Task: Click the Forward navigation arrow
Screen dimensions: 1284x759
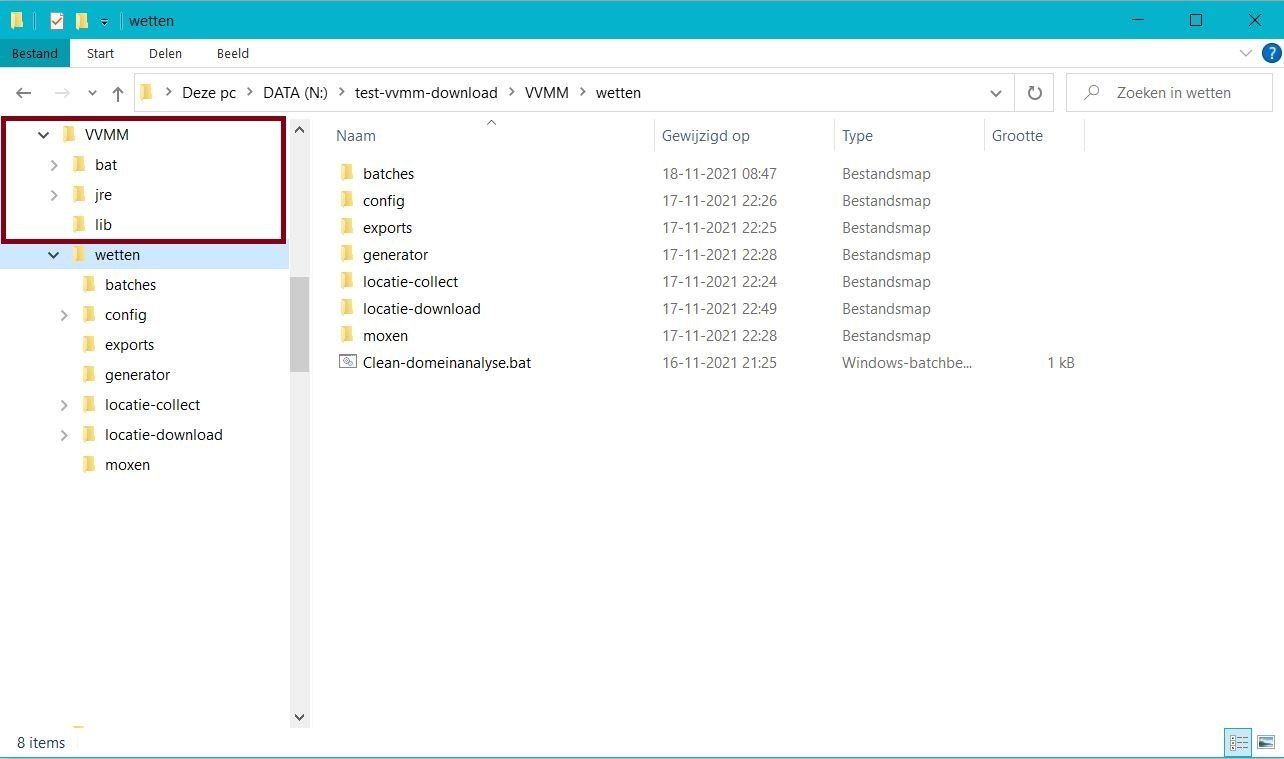Action: pyautogui.click(x=62, y=93)
